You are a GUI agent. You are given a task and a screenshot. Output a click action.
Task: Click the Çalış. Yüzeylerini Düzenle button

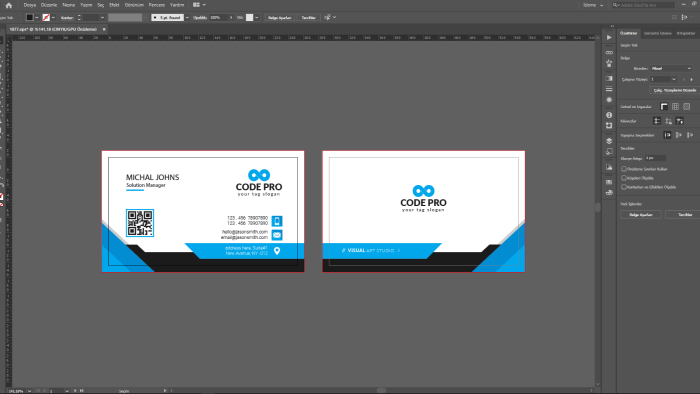coord(674,90)
